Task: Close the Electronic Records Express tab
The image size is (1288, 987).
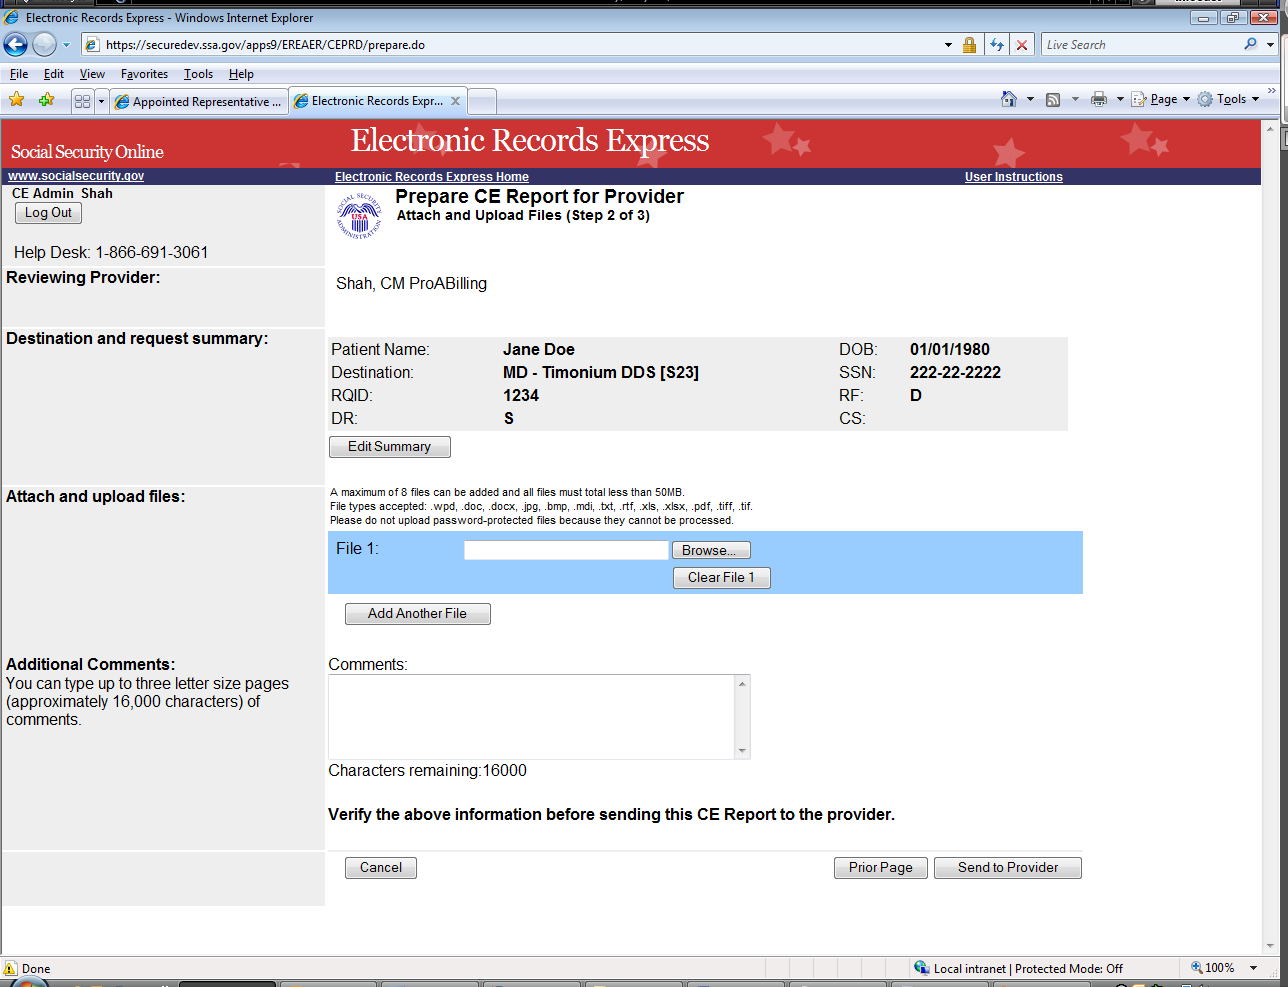Action: coord(455,101)
